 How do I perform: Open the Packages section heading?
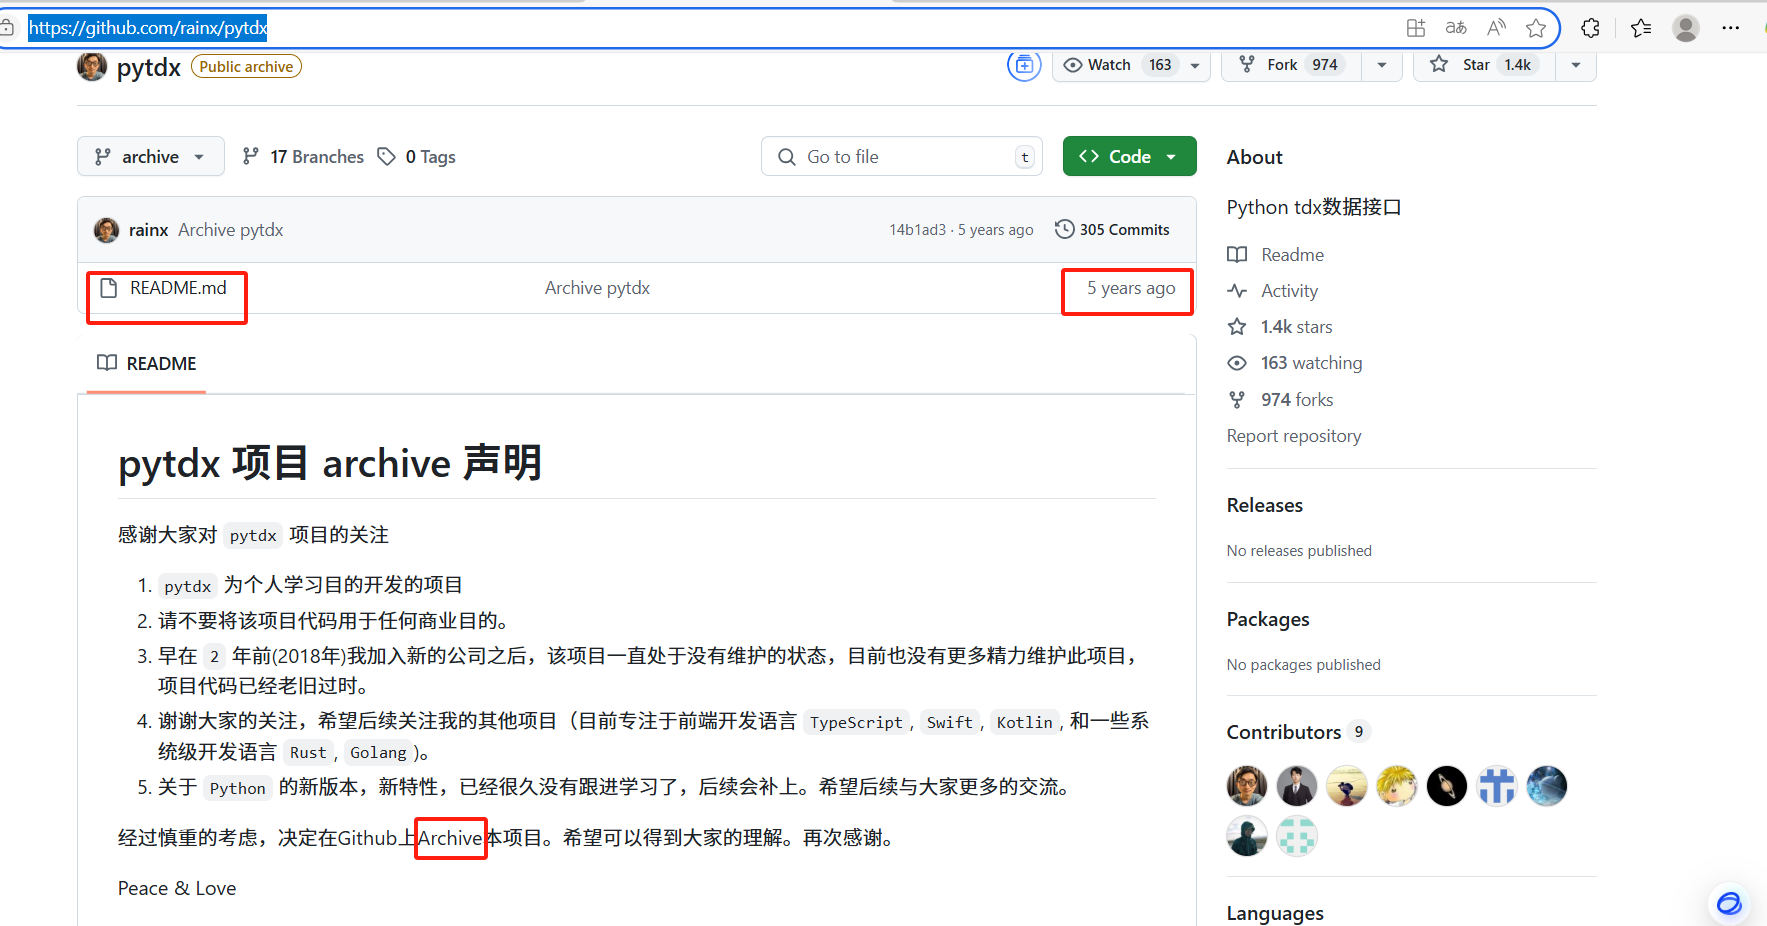tap(1268, 620)
